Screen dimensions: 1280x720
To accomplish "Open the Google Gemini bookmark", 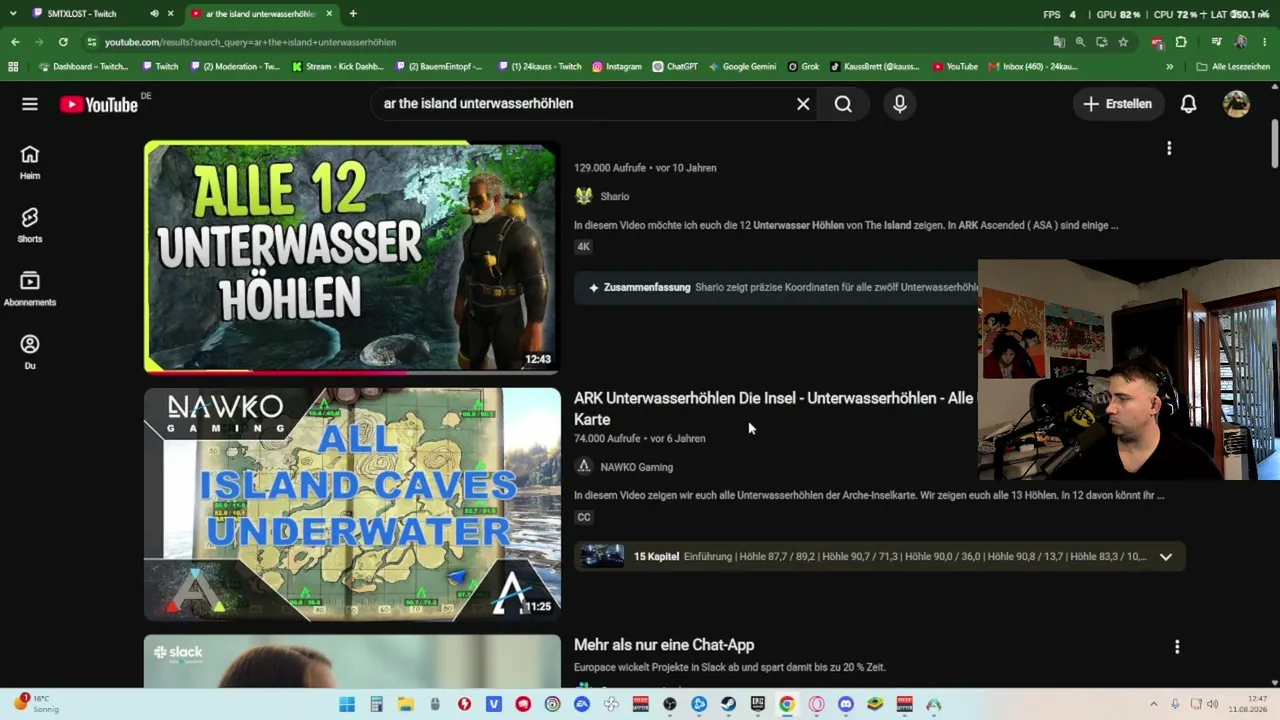I will [x=742, y=67].
